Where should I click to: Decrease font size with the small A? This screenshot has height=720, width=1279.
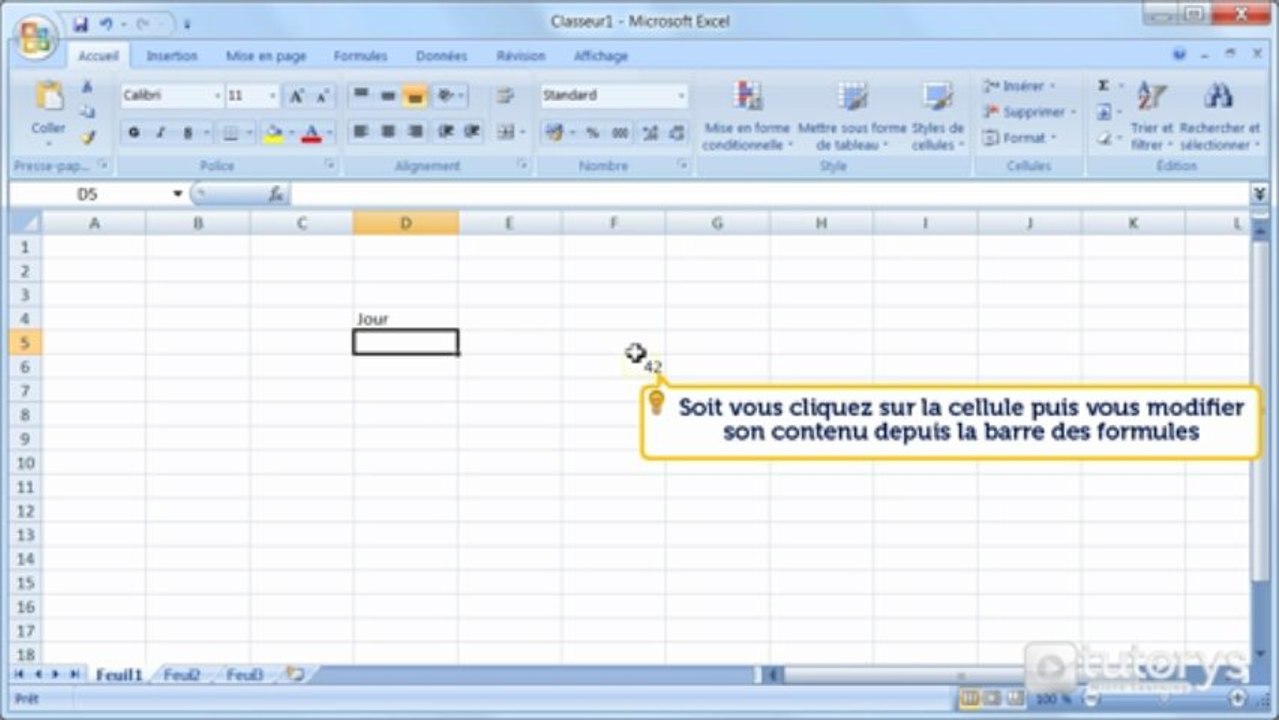click(321, 96)
